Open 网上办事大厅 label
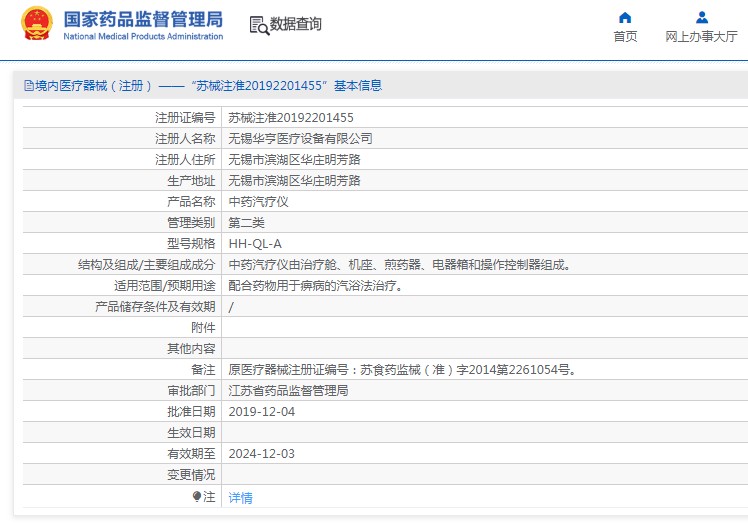Image resolution: width=748 pixels, height=523 pixels. tap(701, 36)
